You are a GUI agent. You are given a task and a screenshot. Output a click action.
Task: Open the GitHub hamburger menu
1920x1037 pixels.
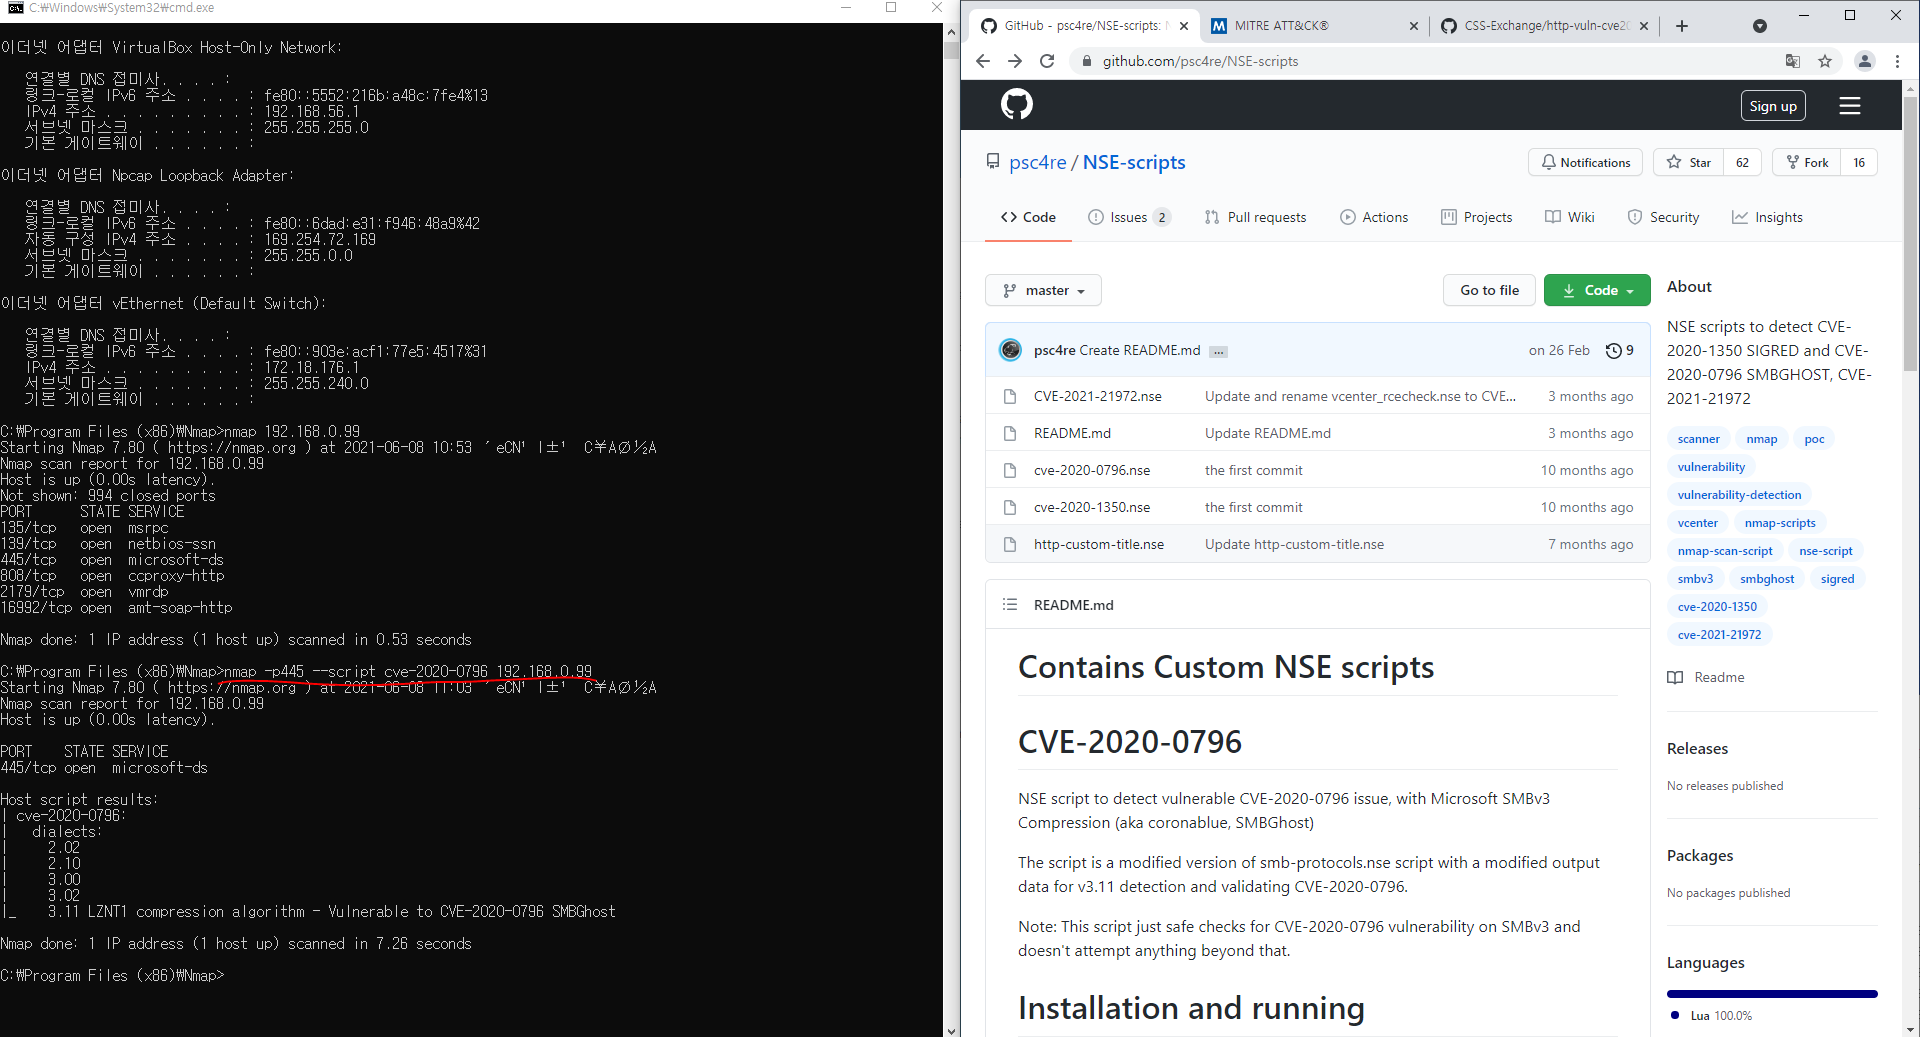click(x=1850, y=106)
